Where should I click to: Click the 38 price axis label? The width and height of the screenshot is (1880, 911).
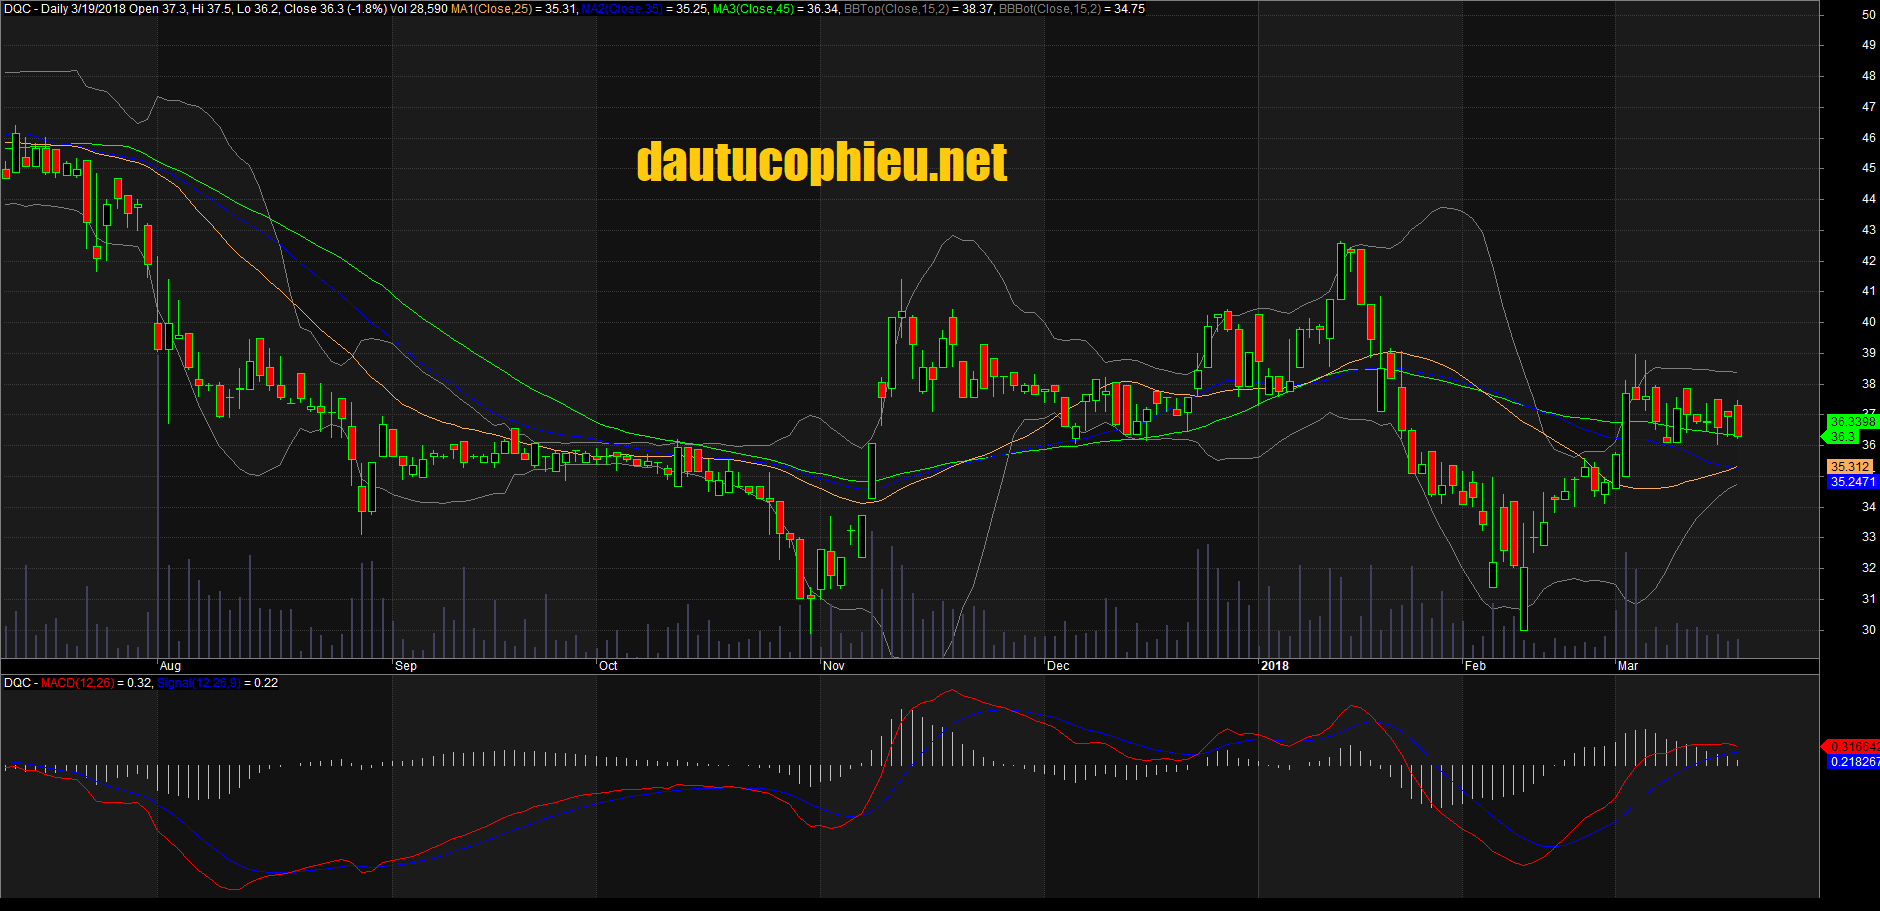(1868, 384)
